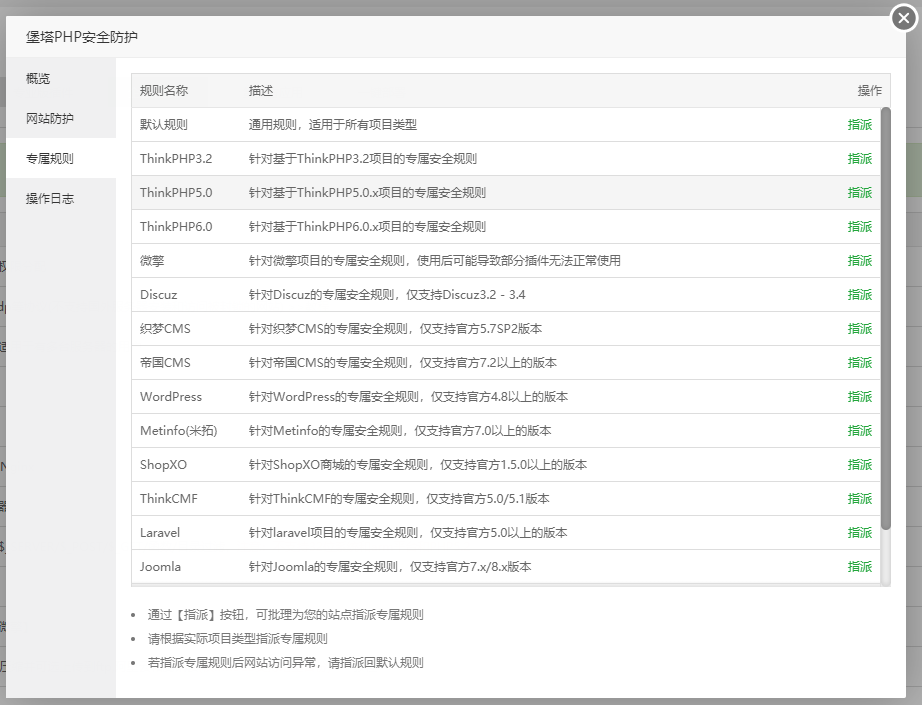Click 指派 in the 微擎 row
922x705 pixels.
point(860,260)
